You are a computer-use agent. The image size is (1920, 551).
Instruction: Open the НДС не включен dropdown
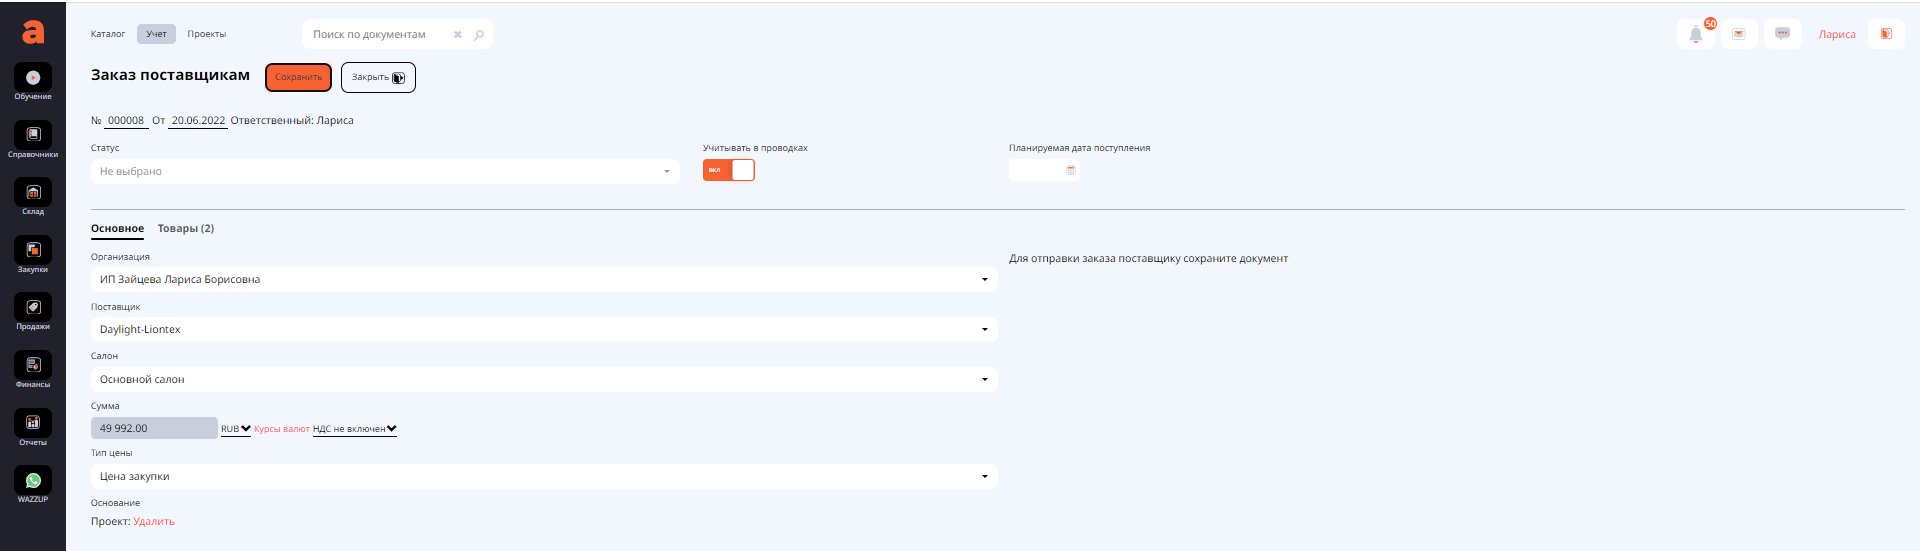[354, 429]
